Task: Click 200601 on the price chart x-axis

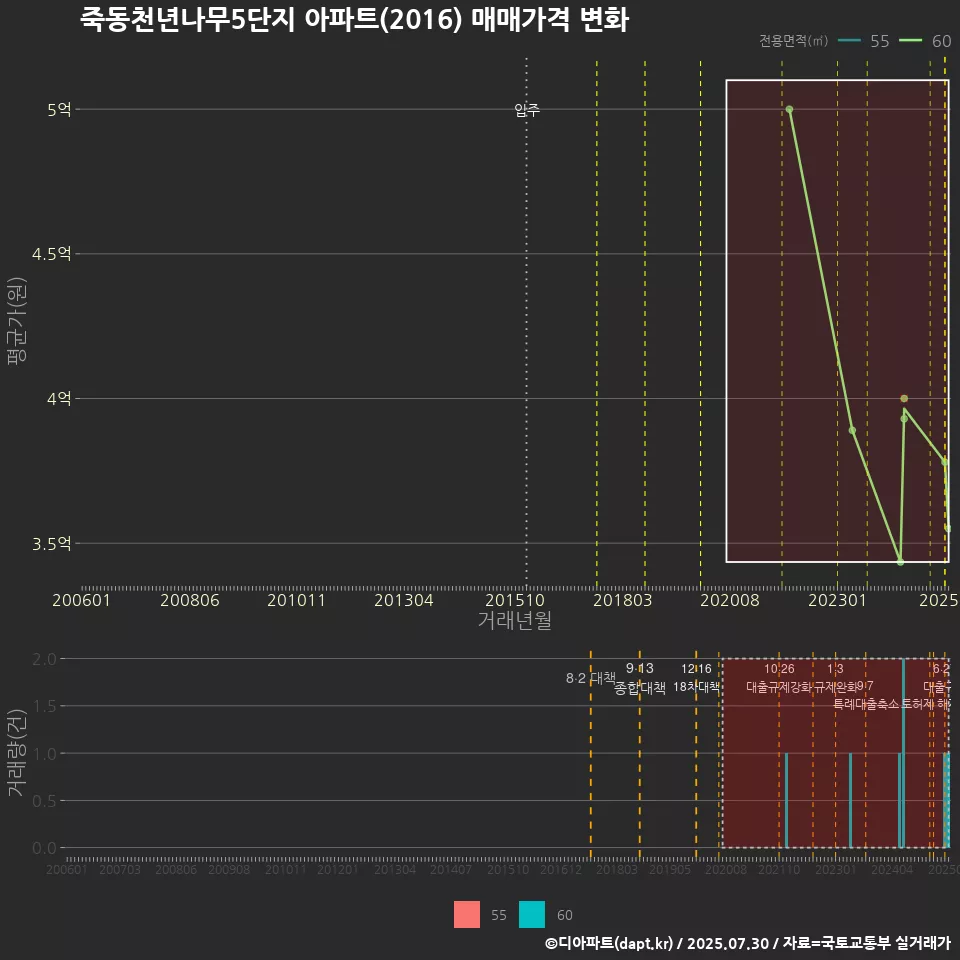Action: click(81, 600)
